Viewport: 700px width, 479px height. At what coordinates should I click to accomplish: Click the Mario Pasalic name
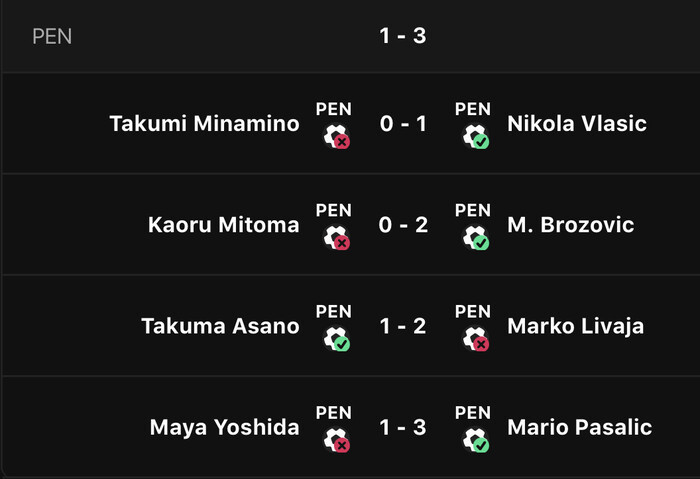click(579, 427)
